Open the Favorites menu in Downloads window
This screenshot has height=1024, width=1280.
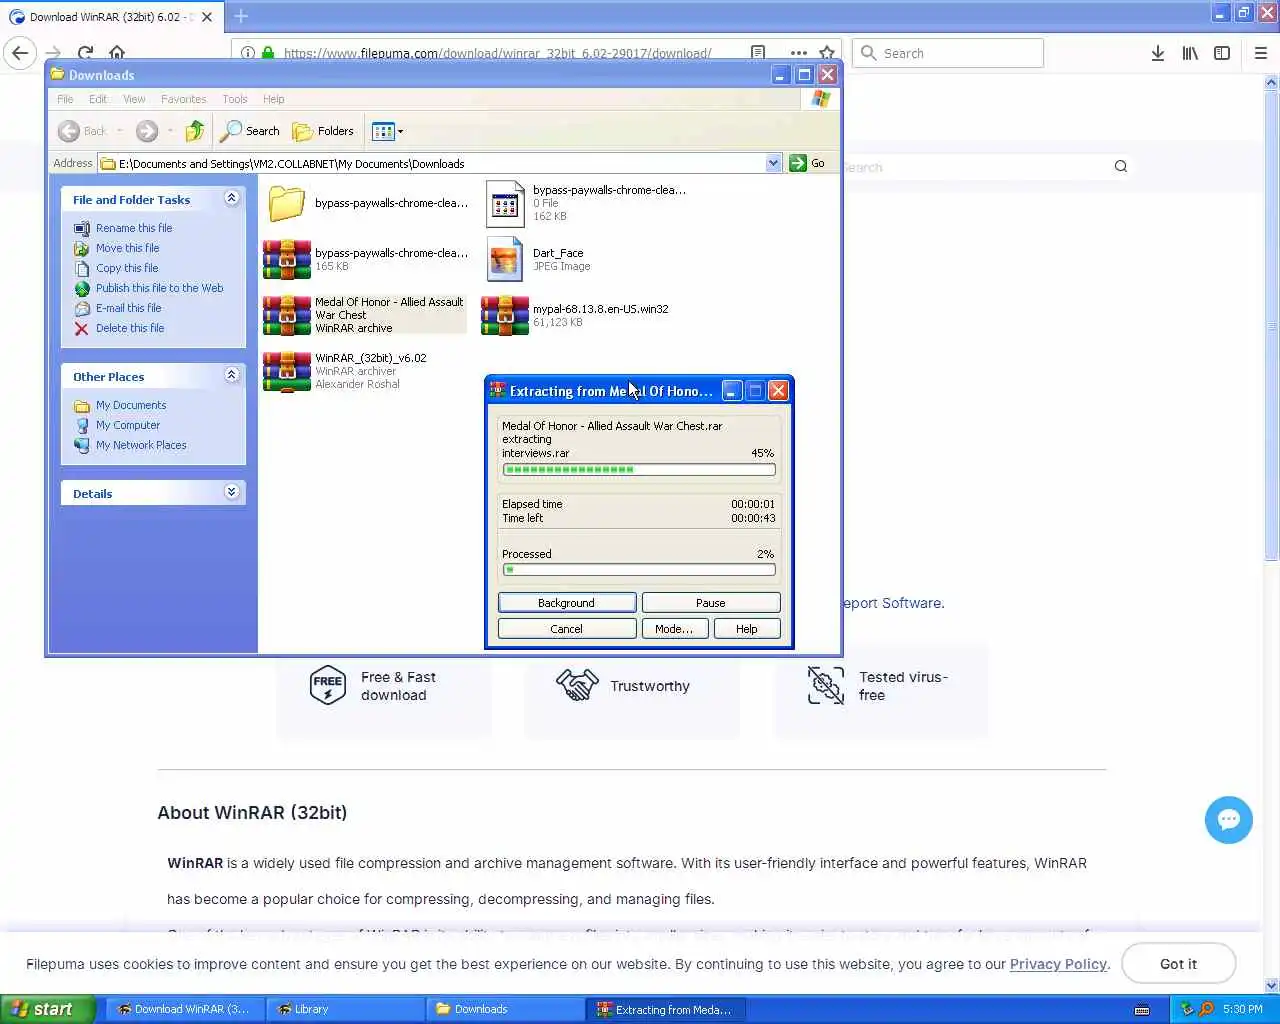pos(183,99)
